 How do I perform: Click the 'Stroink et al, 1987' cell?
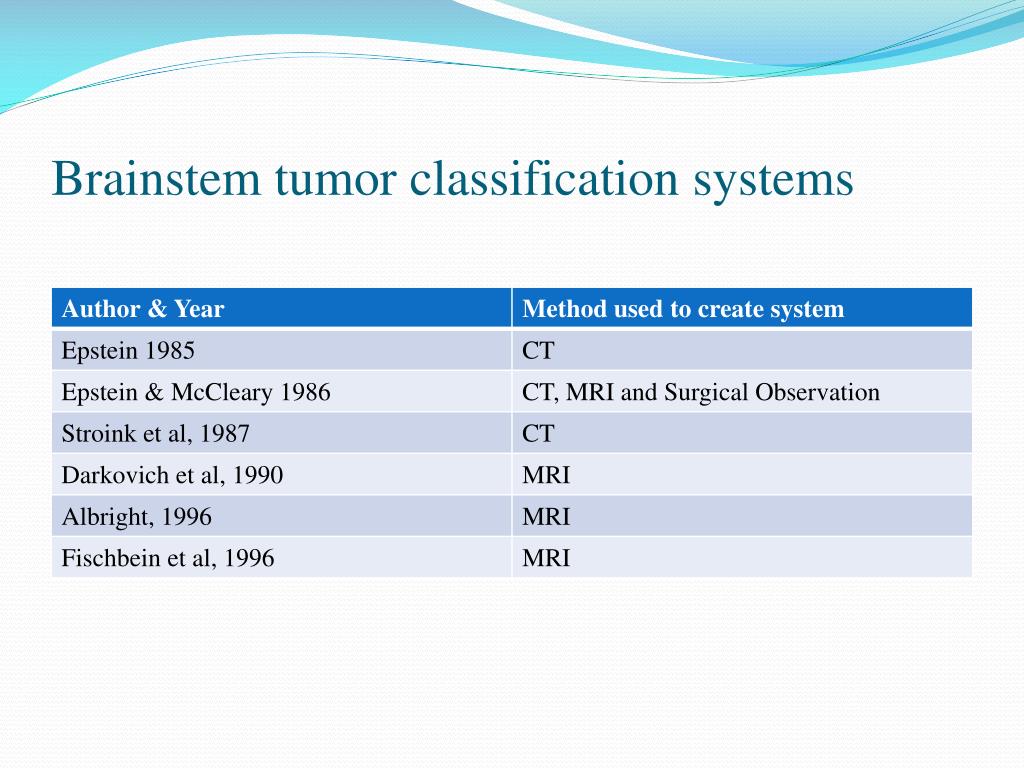pos(281,433)
